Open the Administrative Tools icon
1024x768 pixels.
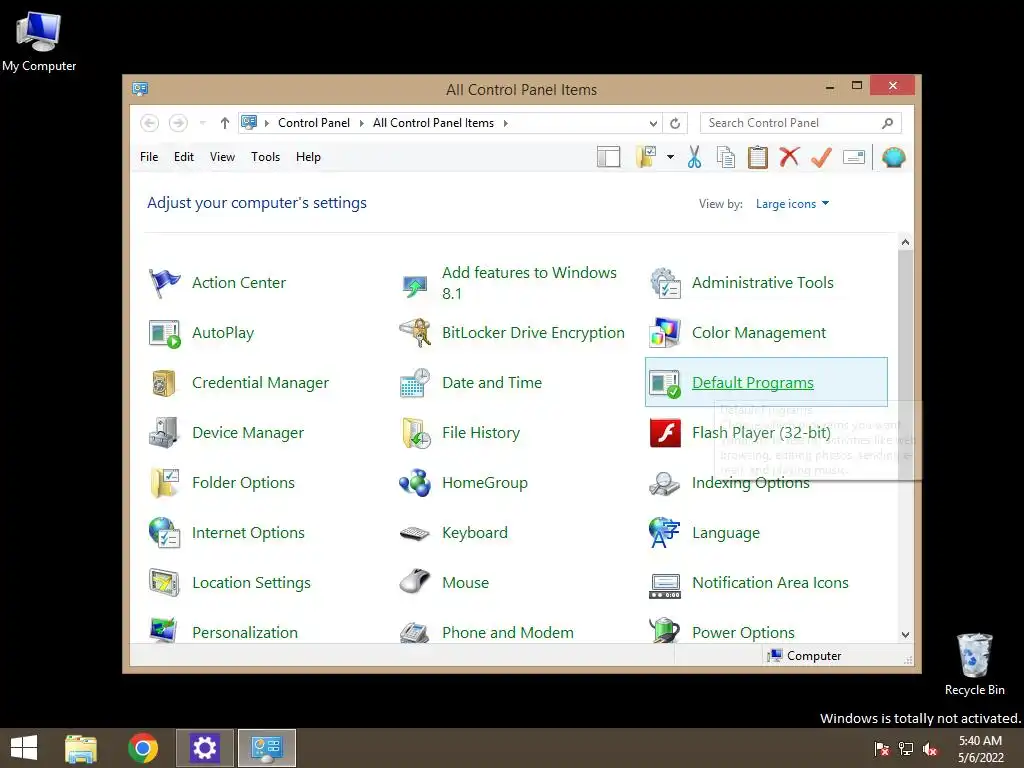[x=665, y=283]
